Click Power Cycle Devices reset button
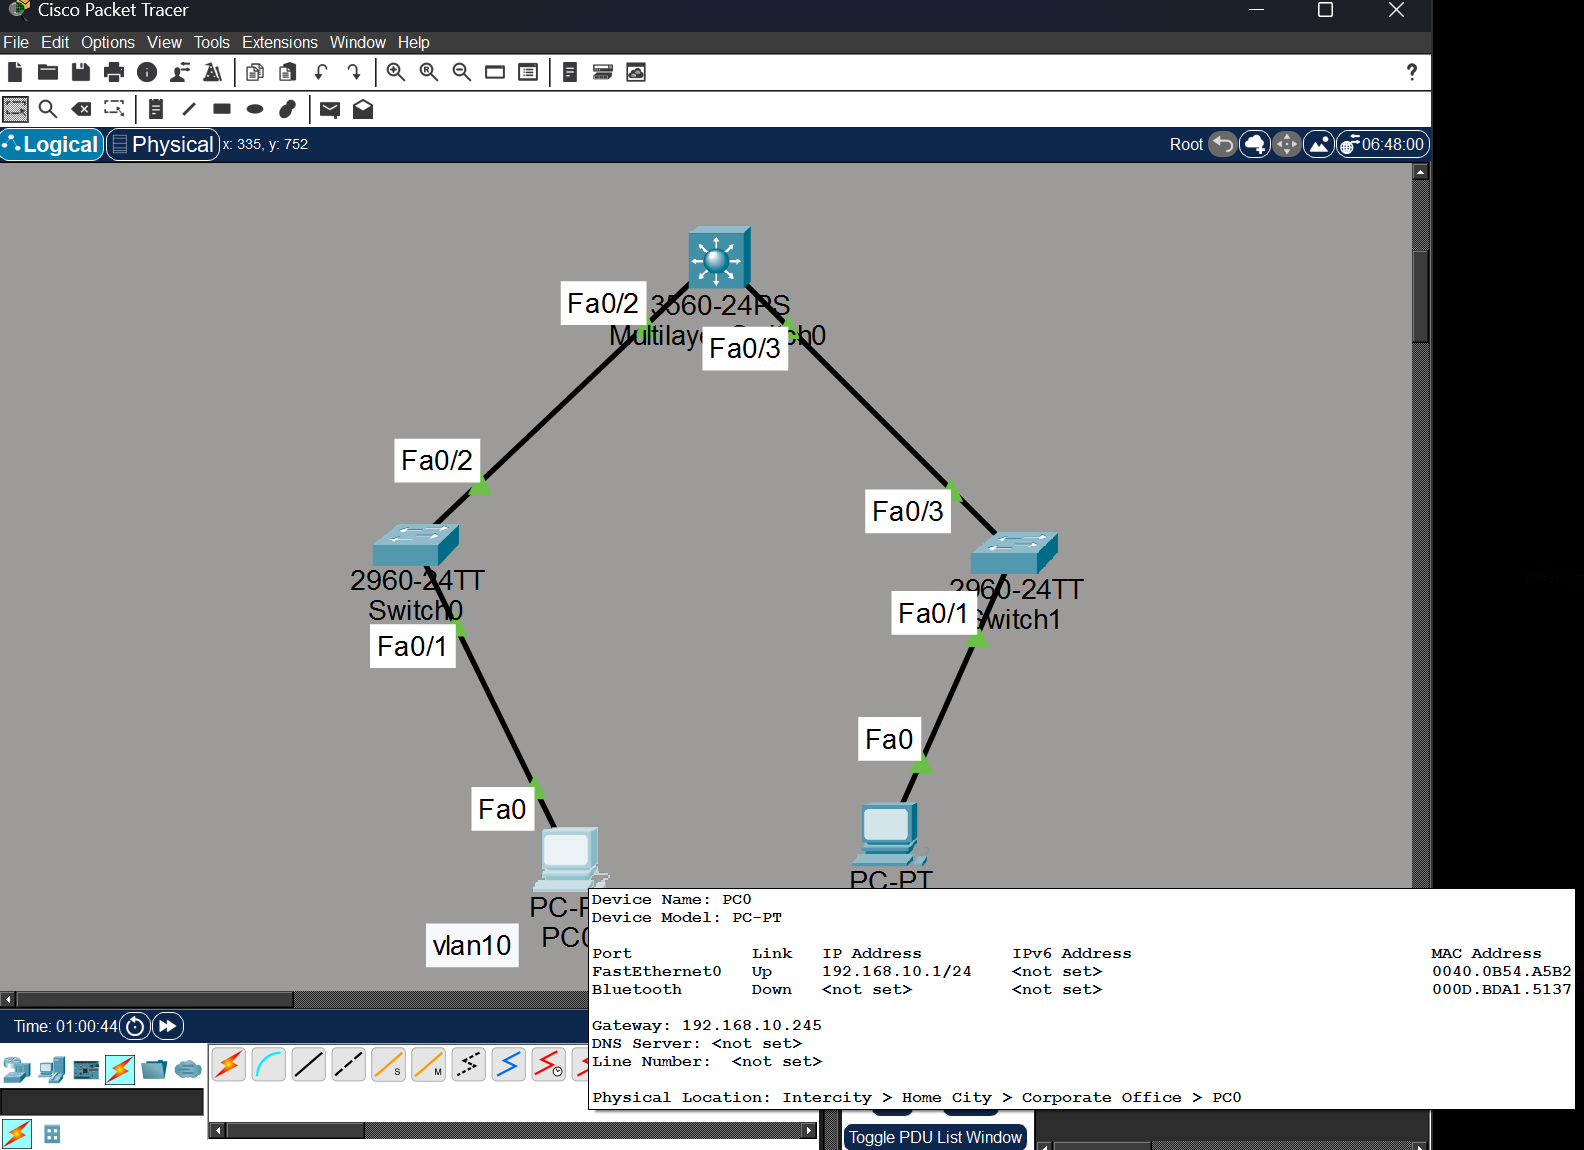This screenshot has width=1584, height=1150. (135, 1026)
